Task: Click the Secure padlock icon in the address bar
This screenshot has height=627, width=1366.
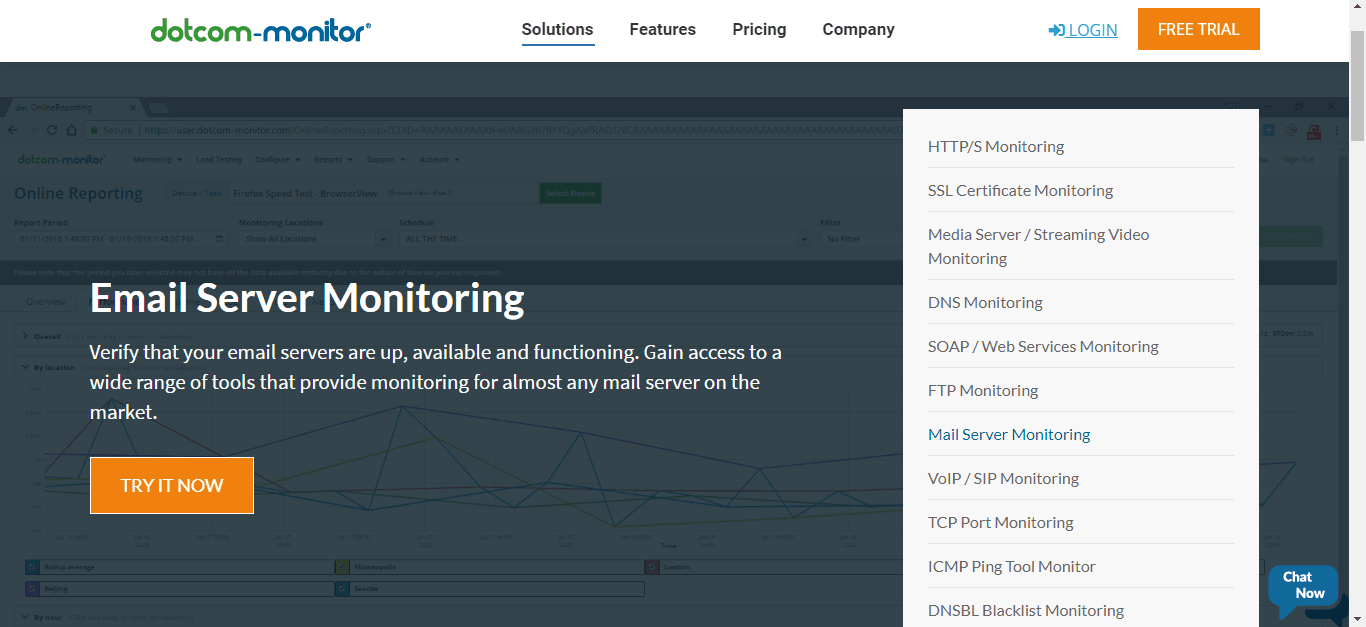Action: (94, 129)
